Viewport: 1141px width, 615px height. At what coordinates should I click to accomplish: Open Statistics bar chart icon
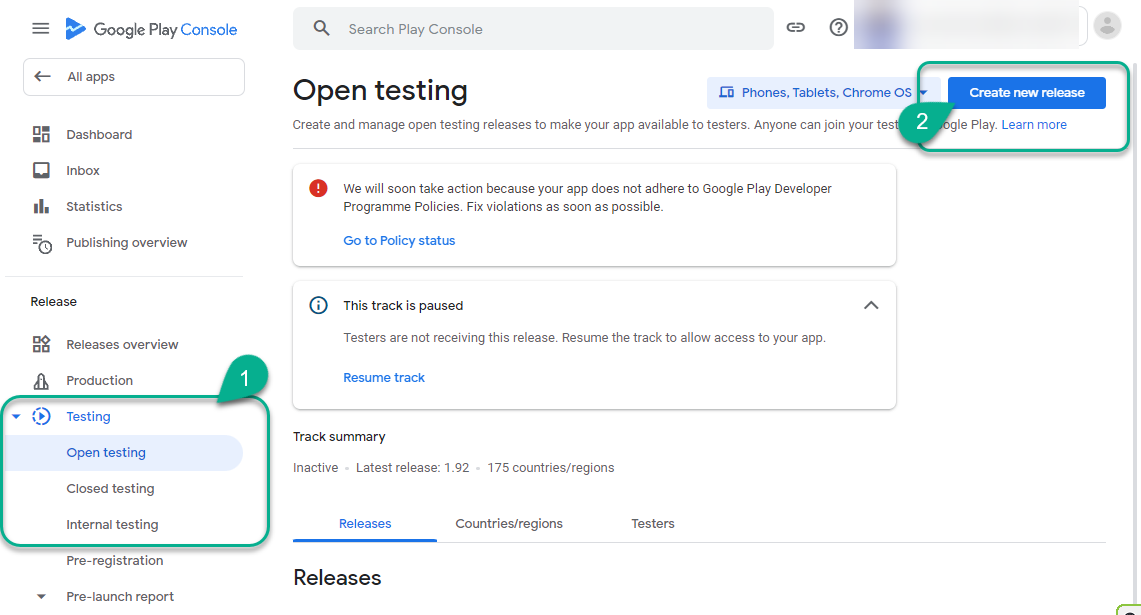click(41, 206)
